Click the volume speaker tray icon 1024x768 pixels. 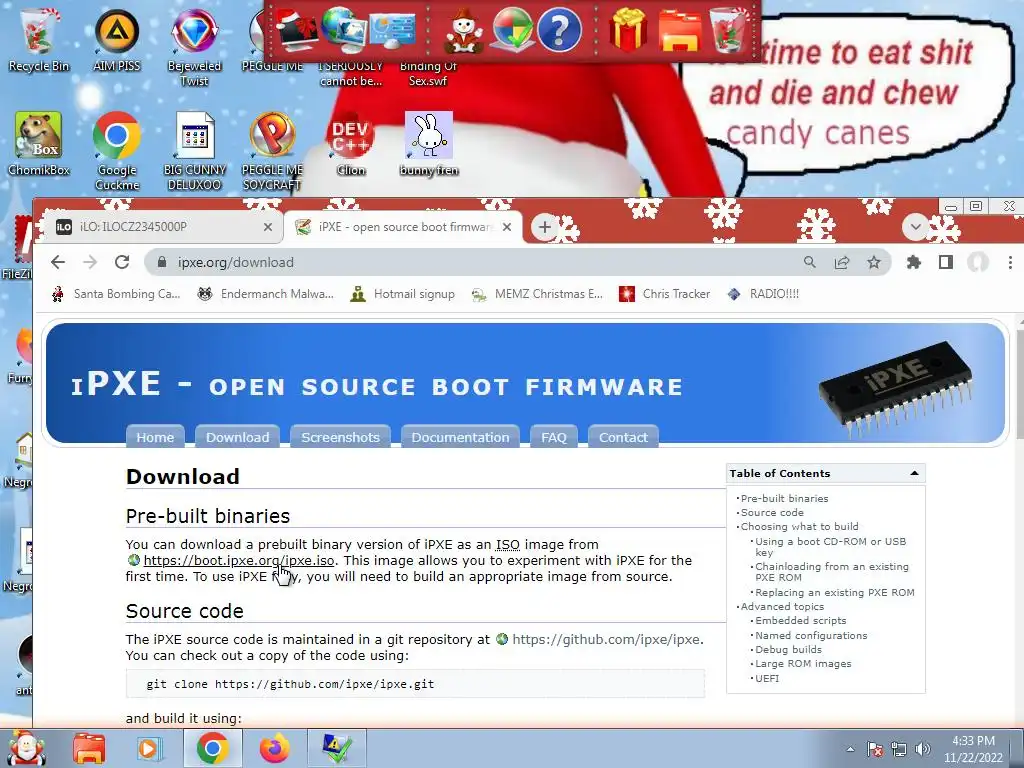[923, 749]
